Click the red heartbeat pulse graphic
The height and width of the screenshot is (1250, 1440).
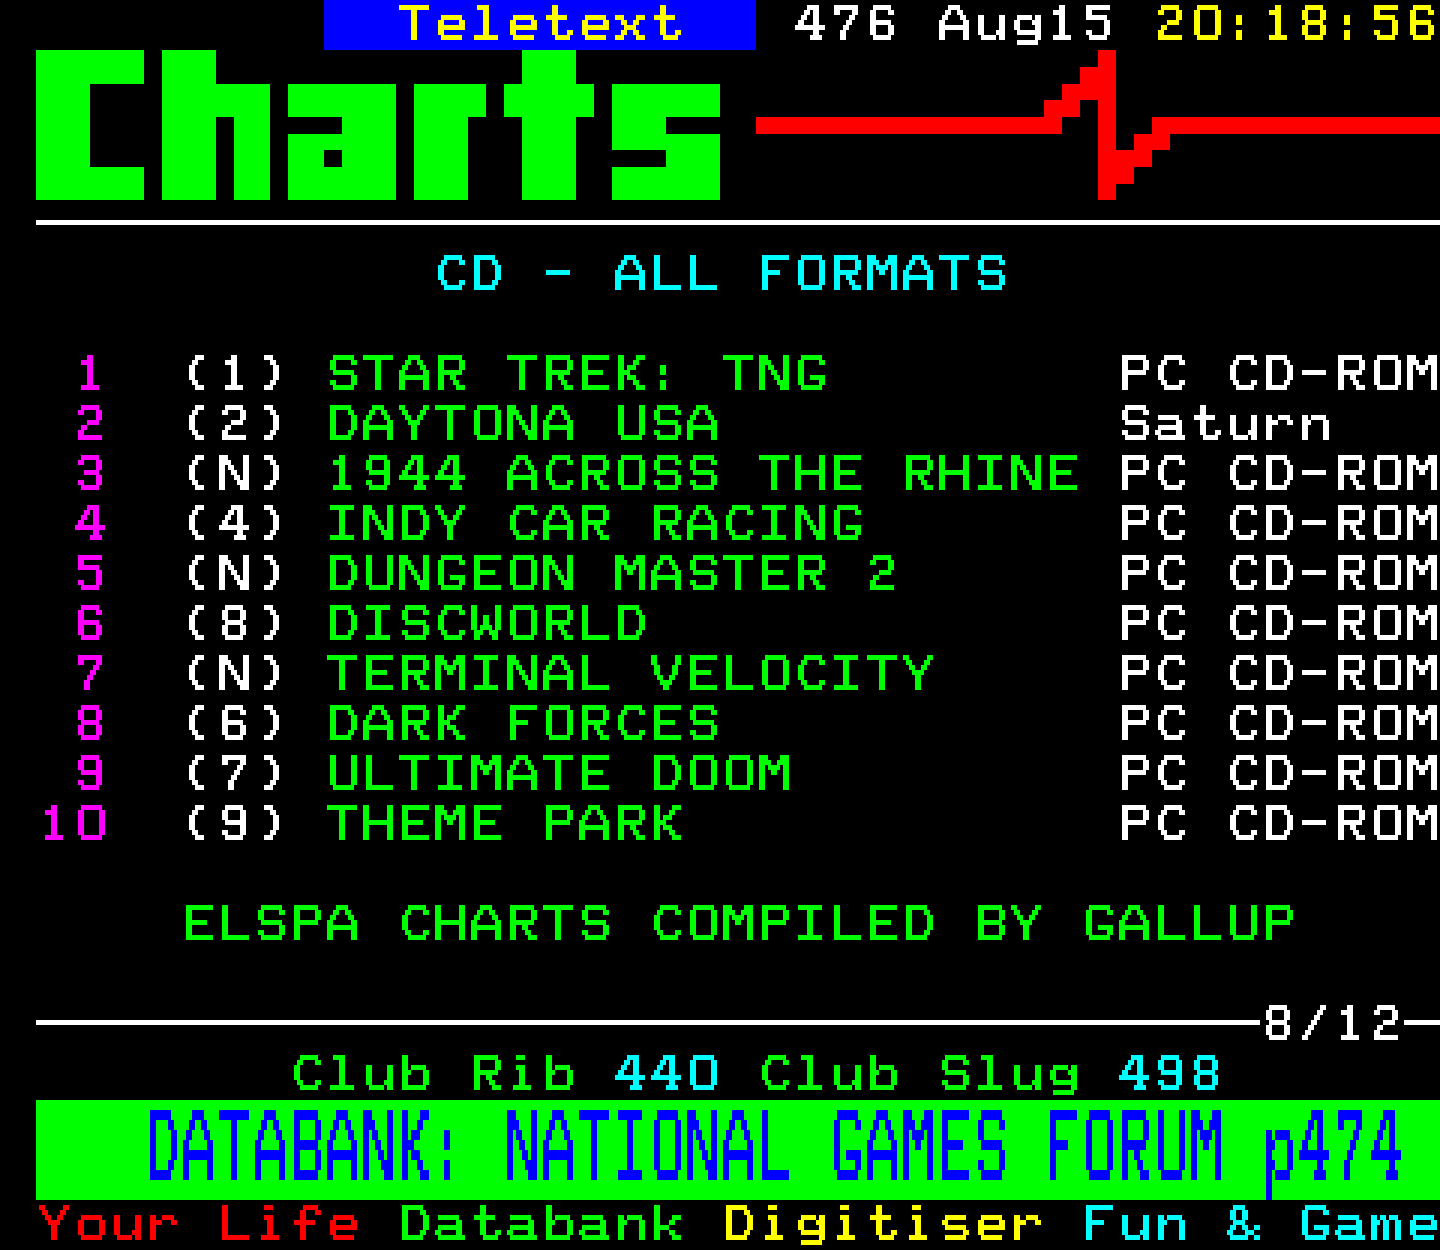click(1098, 125)
